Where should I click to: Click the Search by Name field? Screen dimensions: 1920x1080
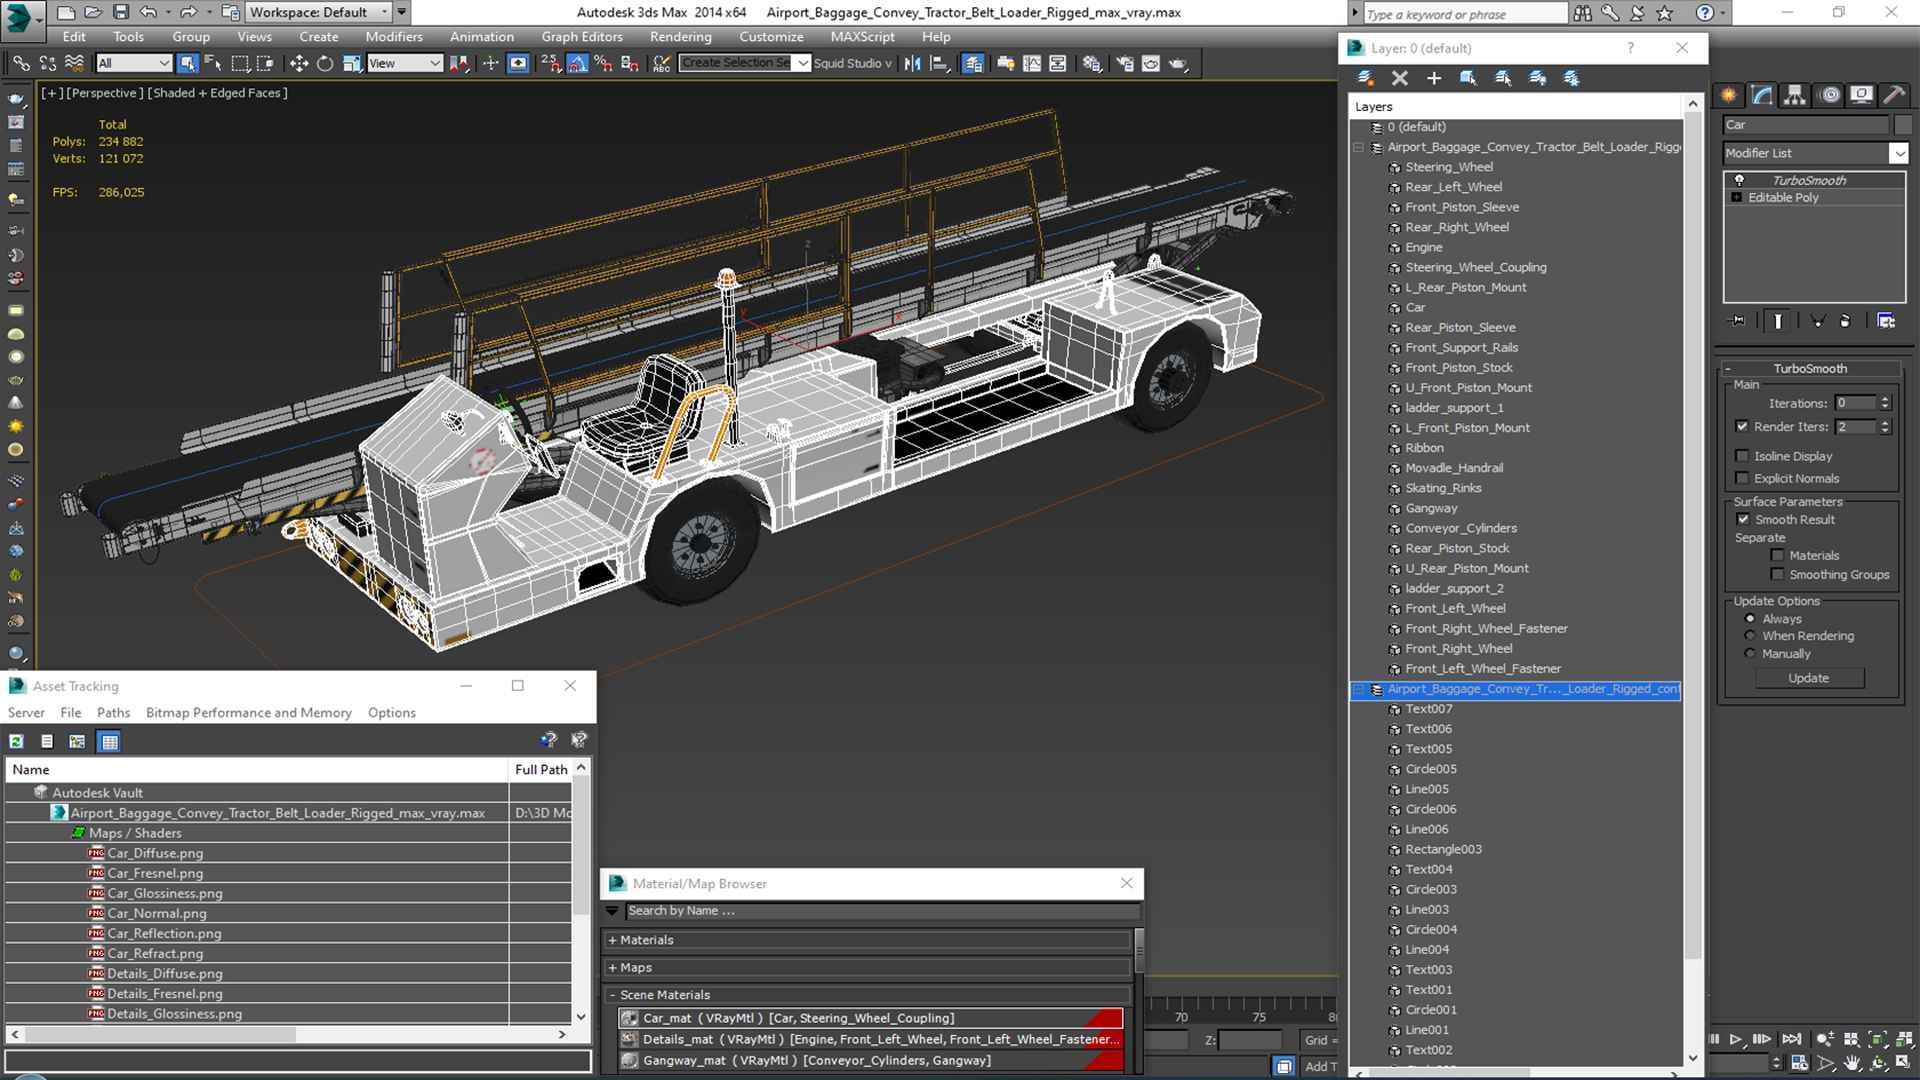[880, 911]
